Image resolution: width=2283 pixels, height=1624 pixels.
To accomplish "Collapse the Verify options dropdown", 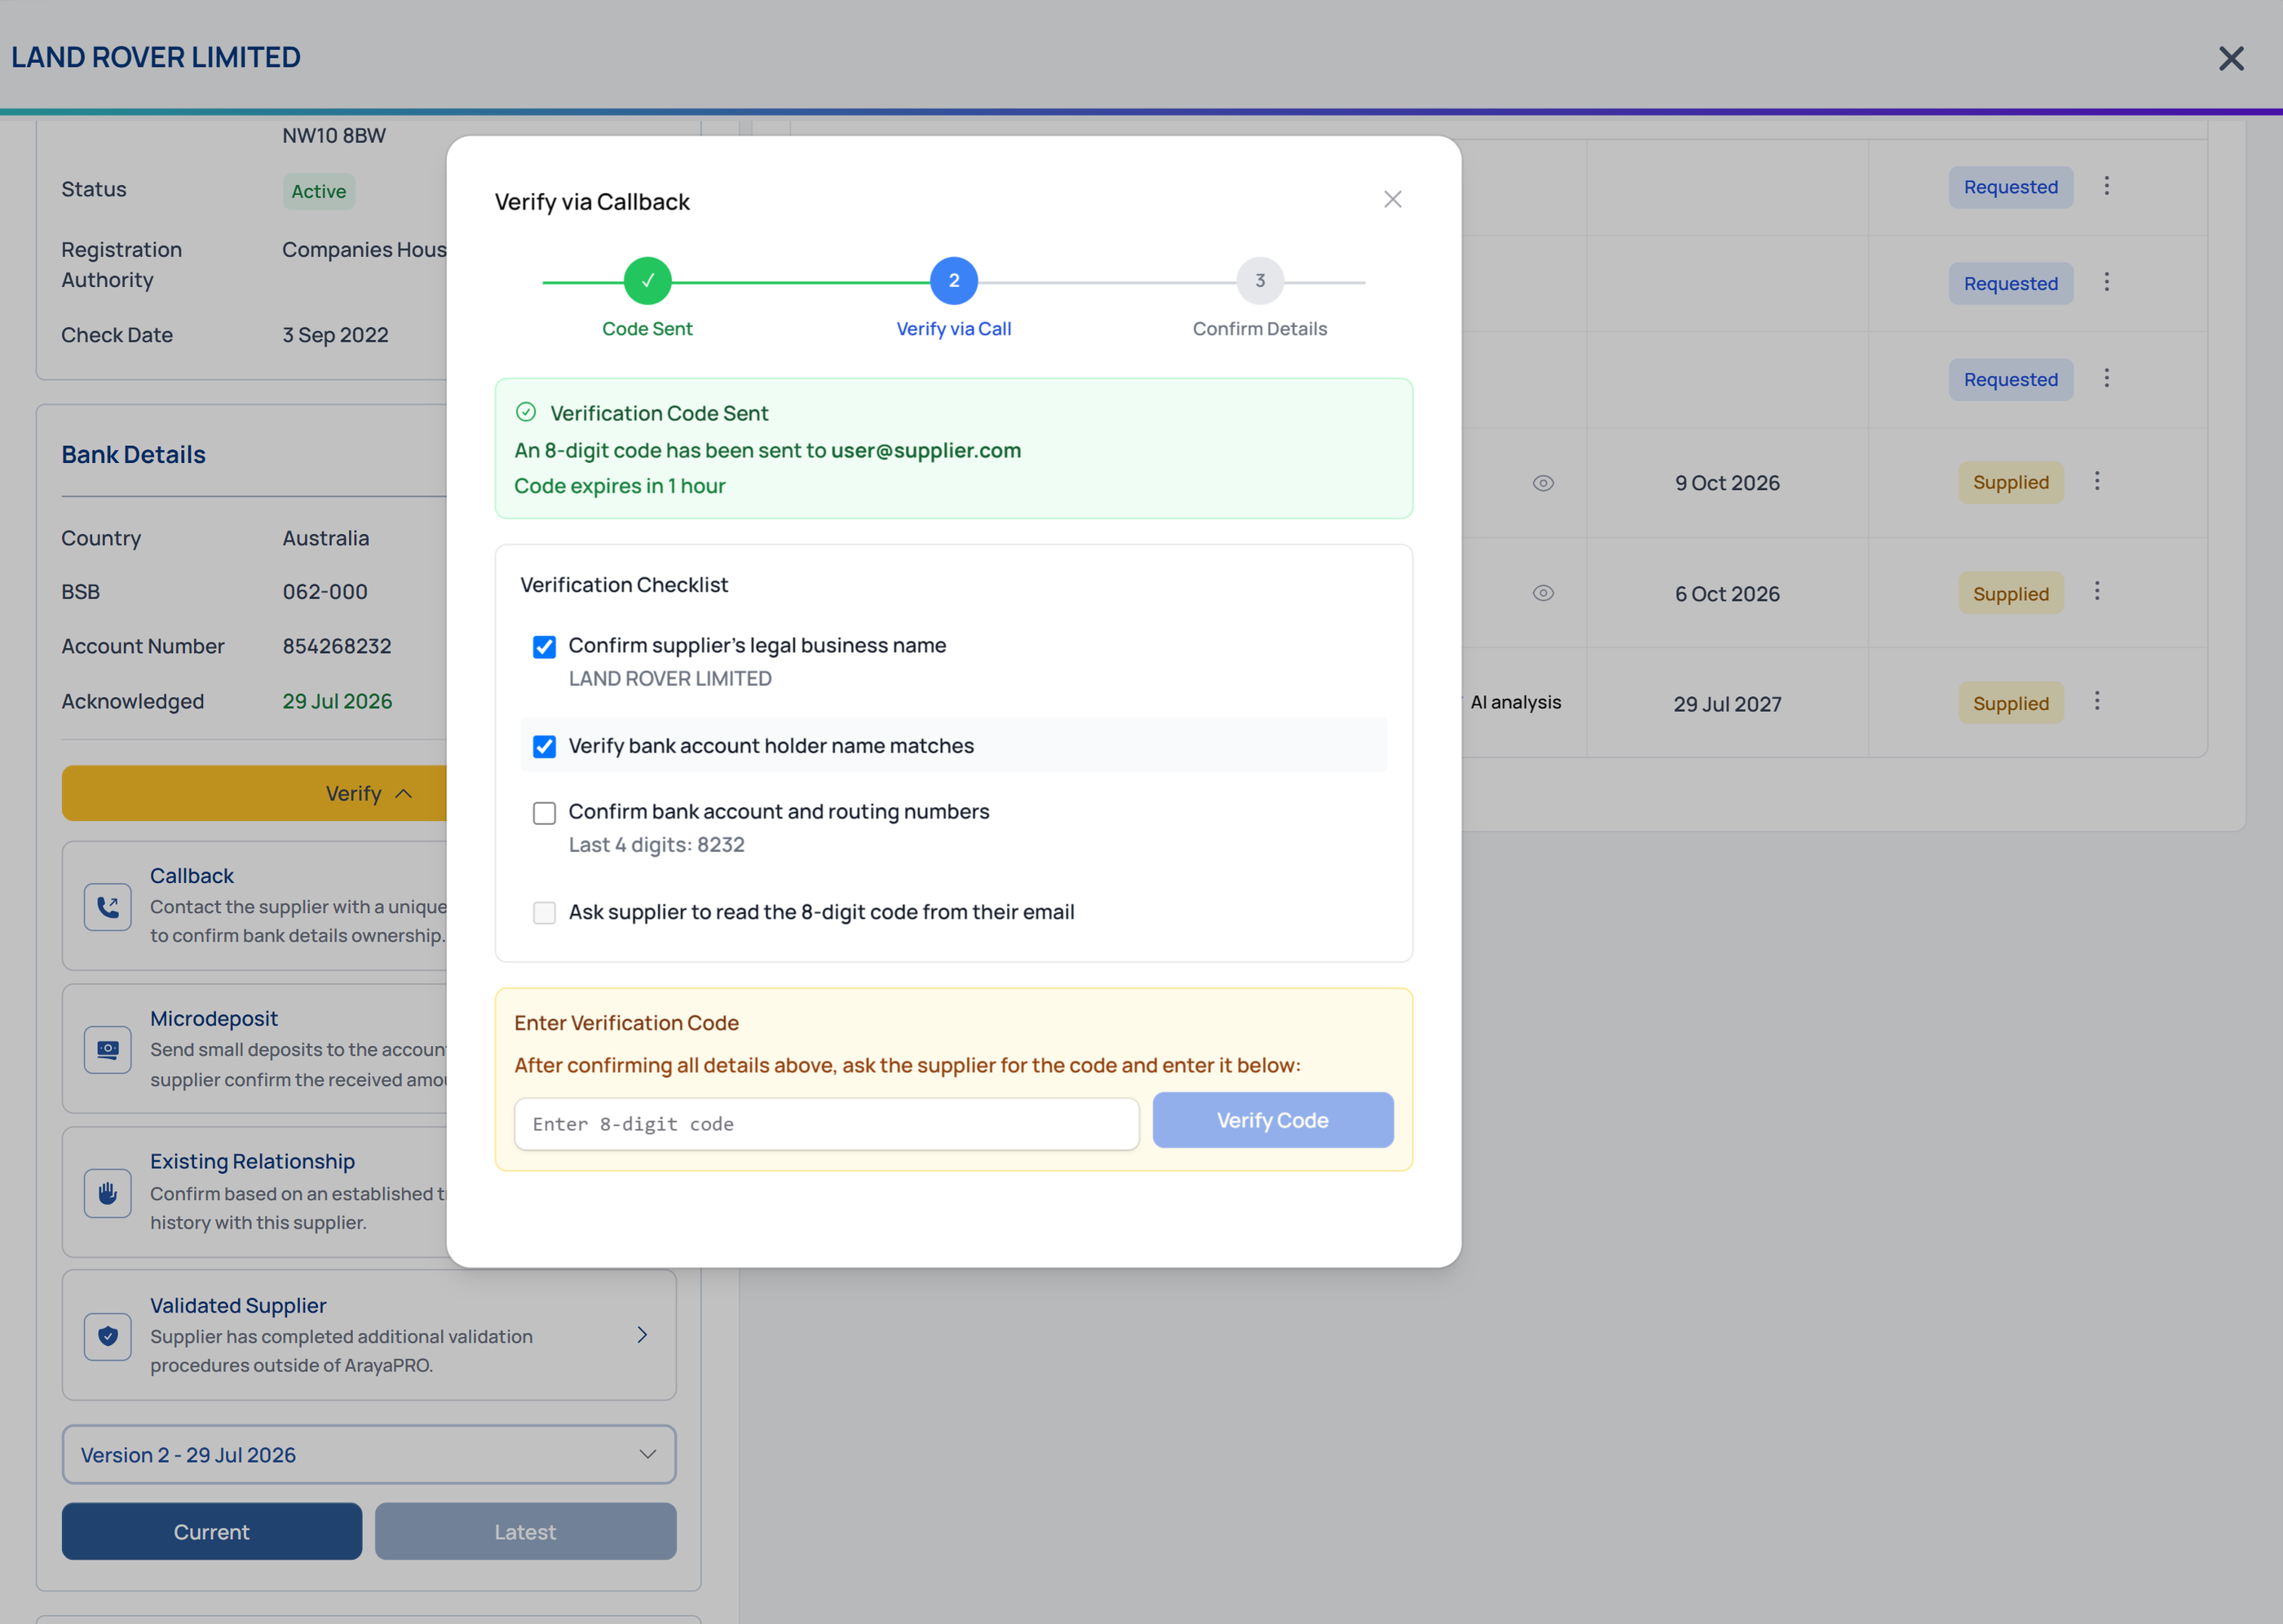I will 368,793.
